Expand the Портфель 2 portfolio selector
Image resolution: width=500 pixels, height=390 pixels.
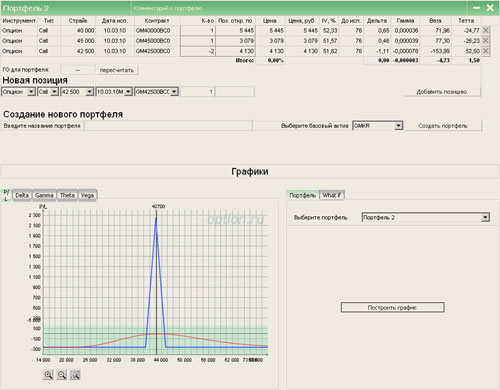[x=426, y=218]
